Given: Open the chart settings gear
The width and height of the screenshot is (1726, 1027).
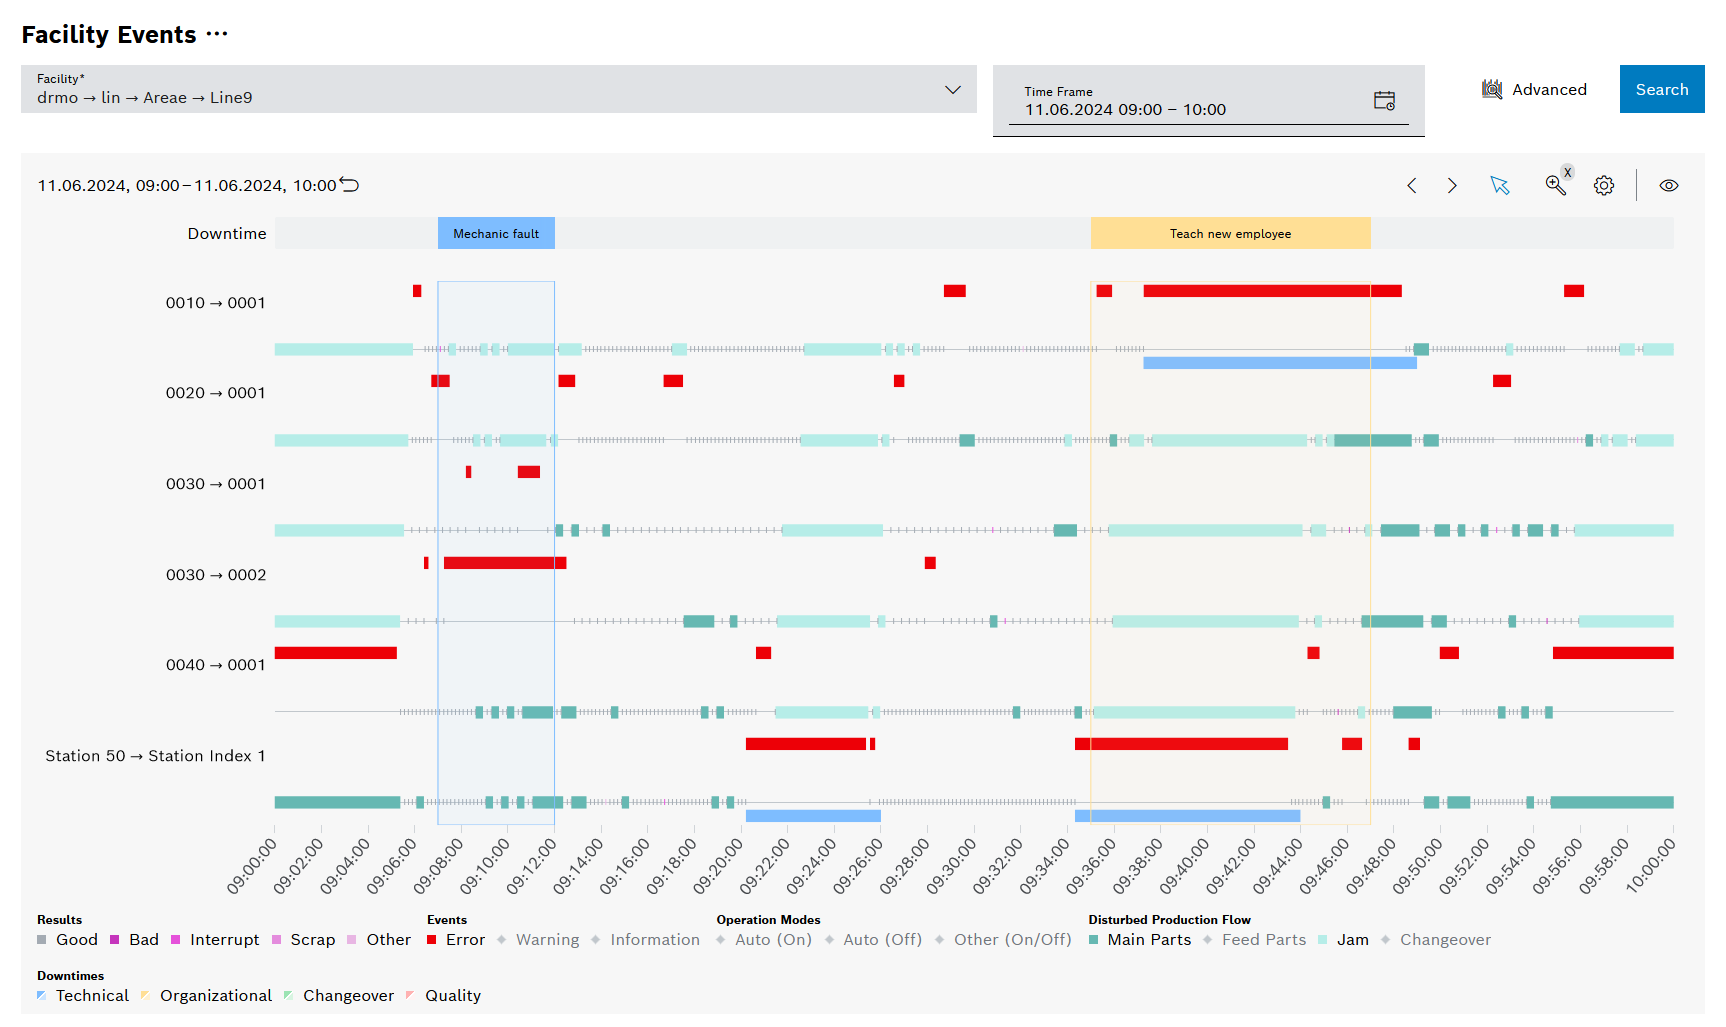Looking at the screenshot, I should [1604, 185].
